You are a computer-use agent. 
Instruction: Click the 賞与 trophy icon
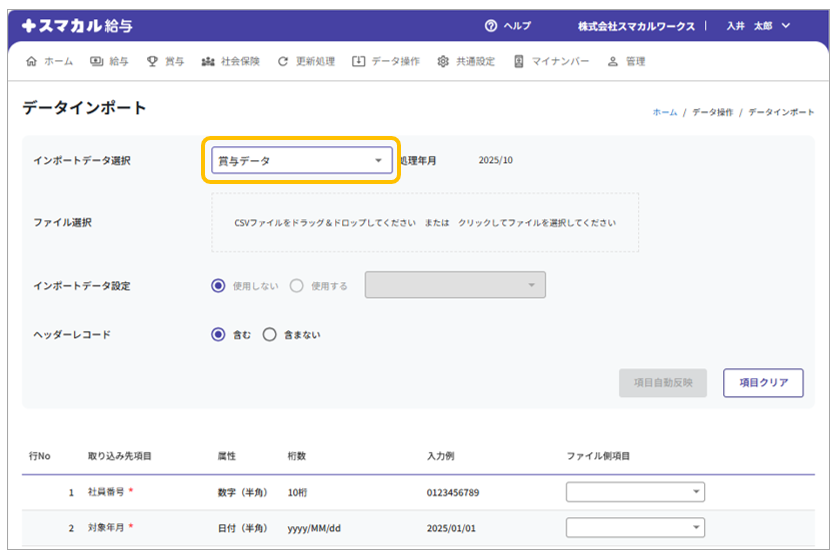tap(153, 61)
